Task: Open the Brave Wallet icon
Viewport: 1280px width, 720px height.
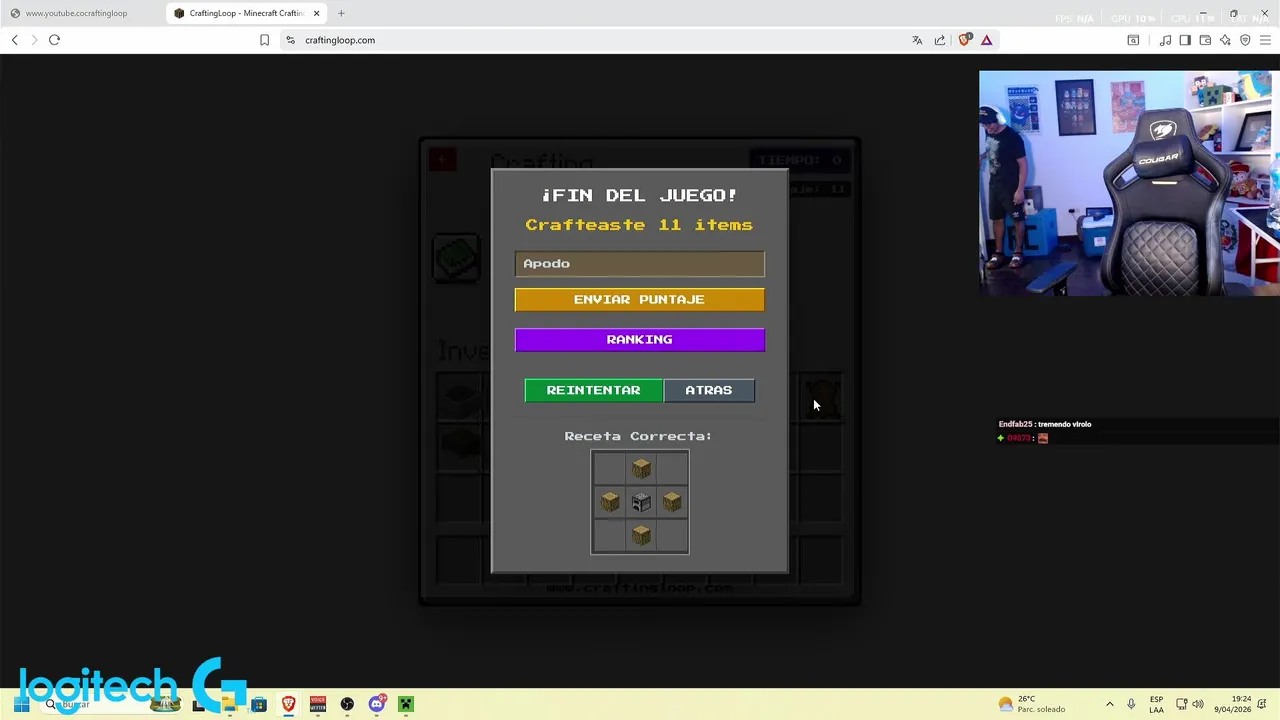Action: (1205, 40)
